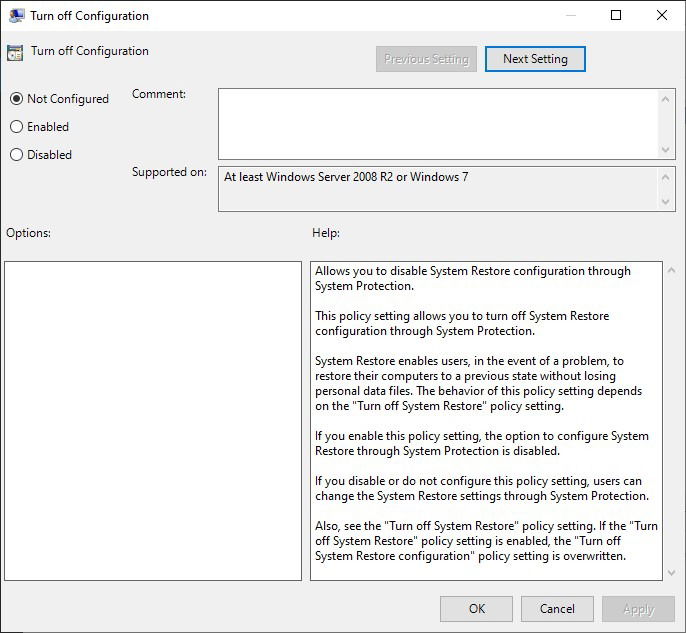Screen dimensions: 686x633
Task: Click the "Help:" label
Action: (326, 233)
